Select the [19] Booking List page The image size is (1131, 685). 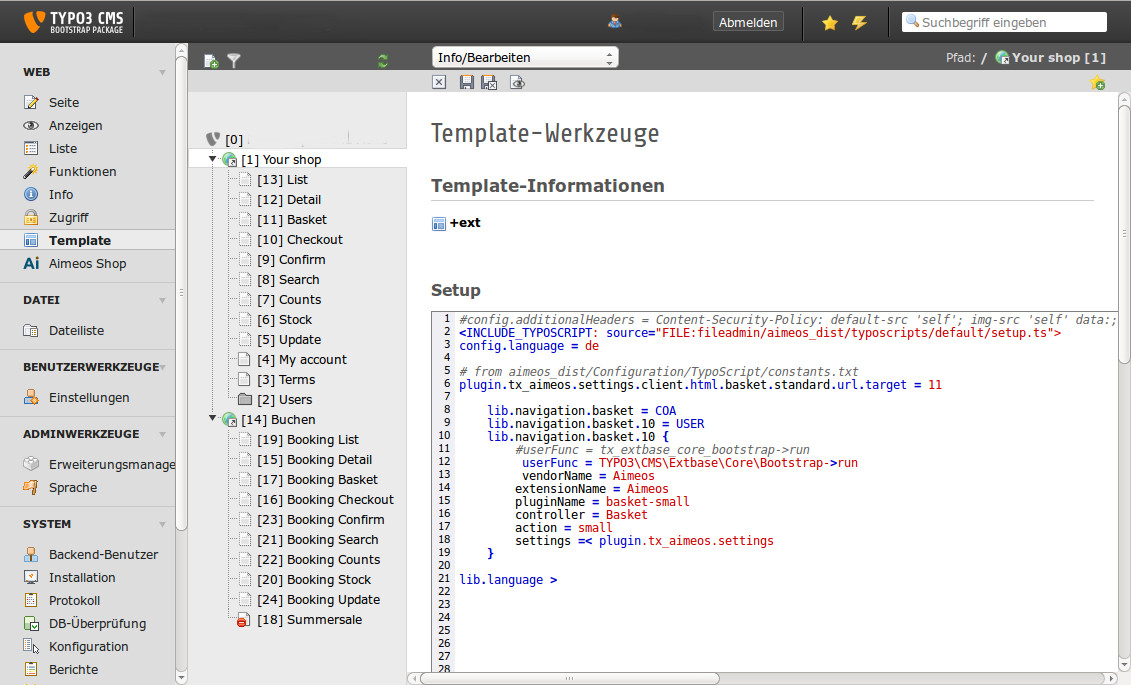307,440
